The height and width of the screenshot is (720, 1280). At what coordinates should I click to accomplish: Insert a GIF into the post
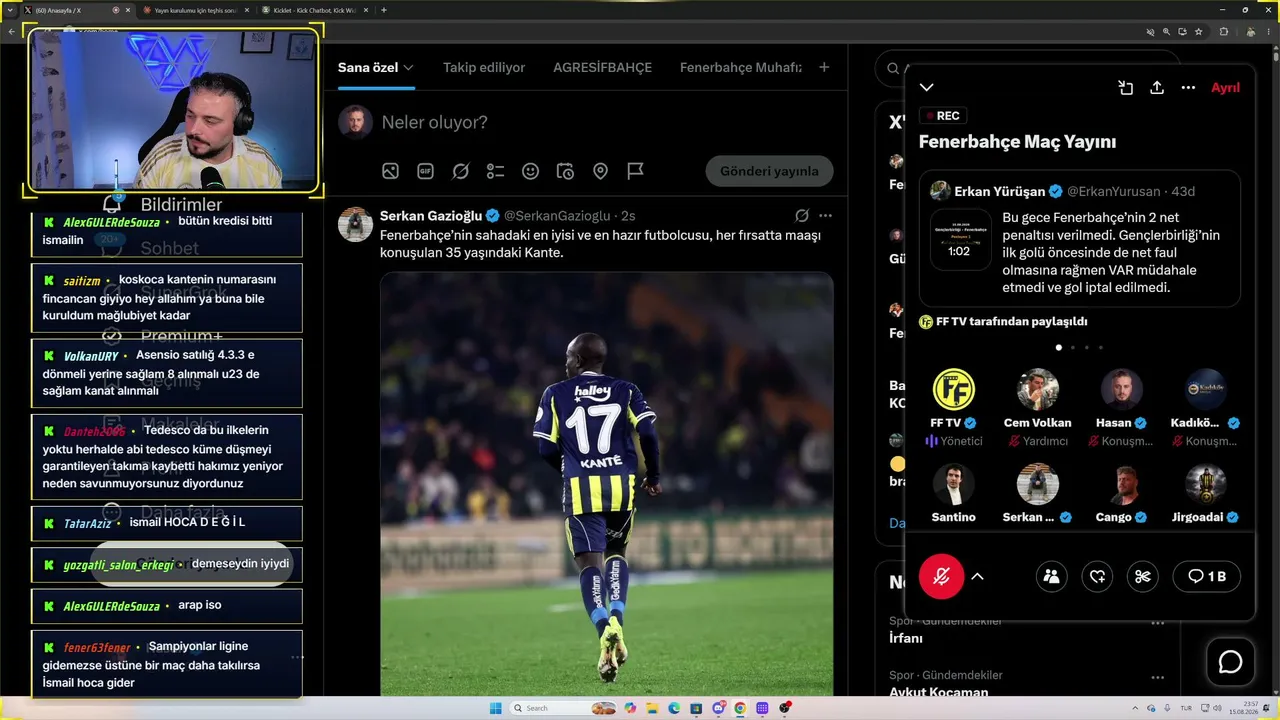[425, 171]
